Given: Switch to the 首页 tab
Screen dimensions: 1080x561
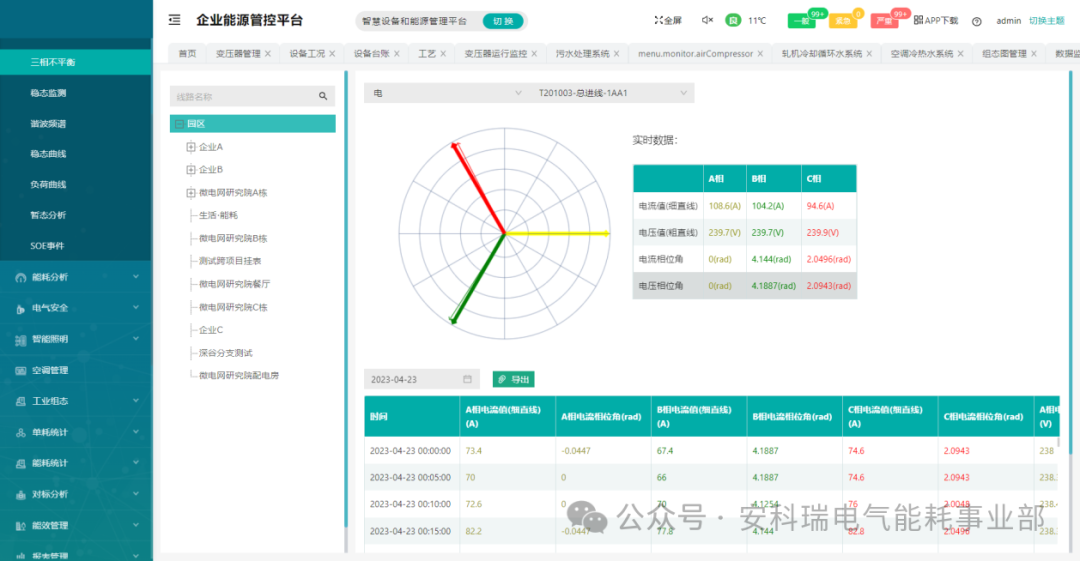Looking at the screenshot, I should (187, 53).
